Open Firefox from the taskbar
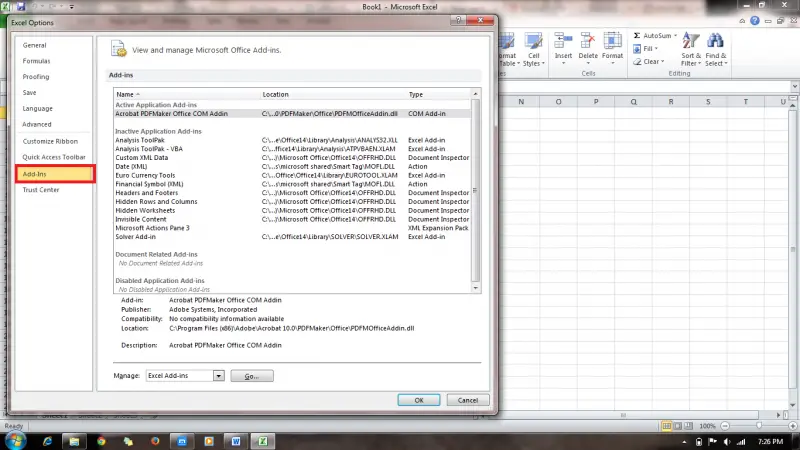The height and width of the screenshot is (450, 800). [x=155, y=441]
